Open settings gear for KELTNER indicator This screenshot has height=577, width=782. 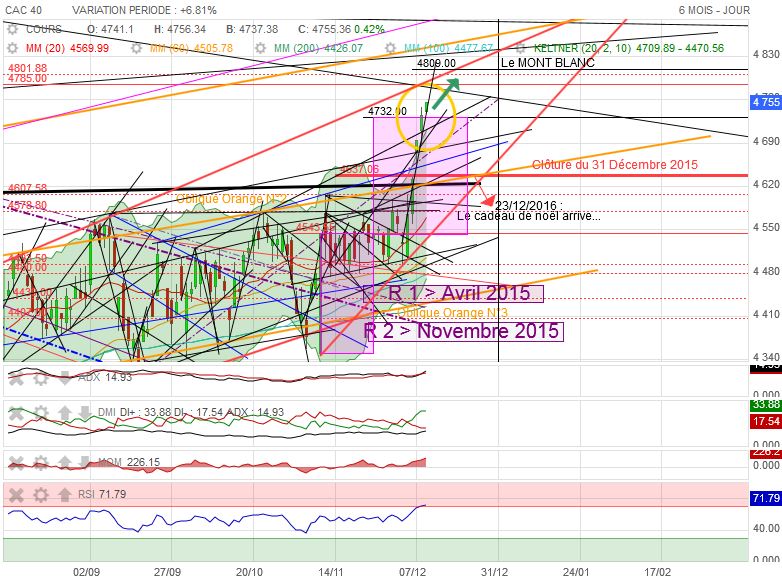pos(521,48)
